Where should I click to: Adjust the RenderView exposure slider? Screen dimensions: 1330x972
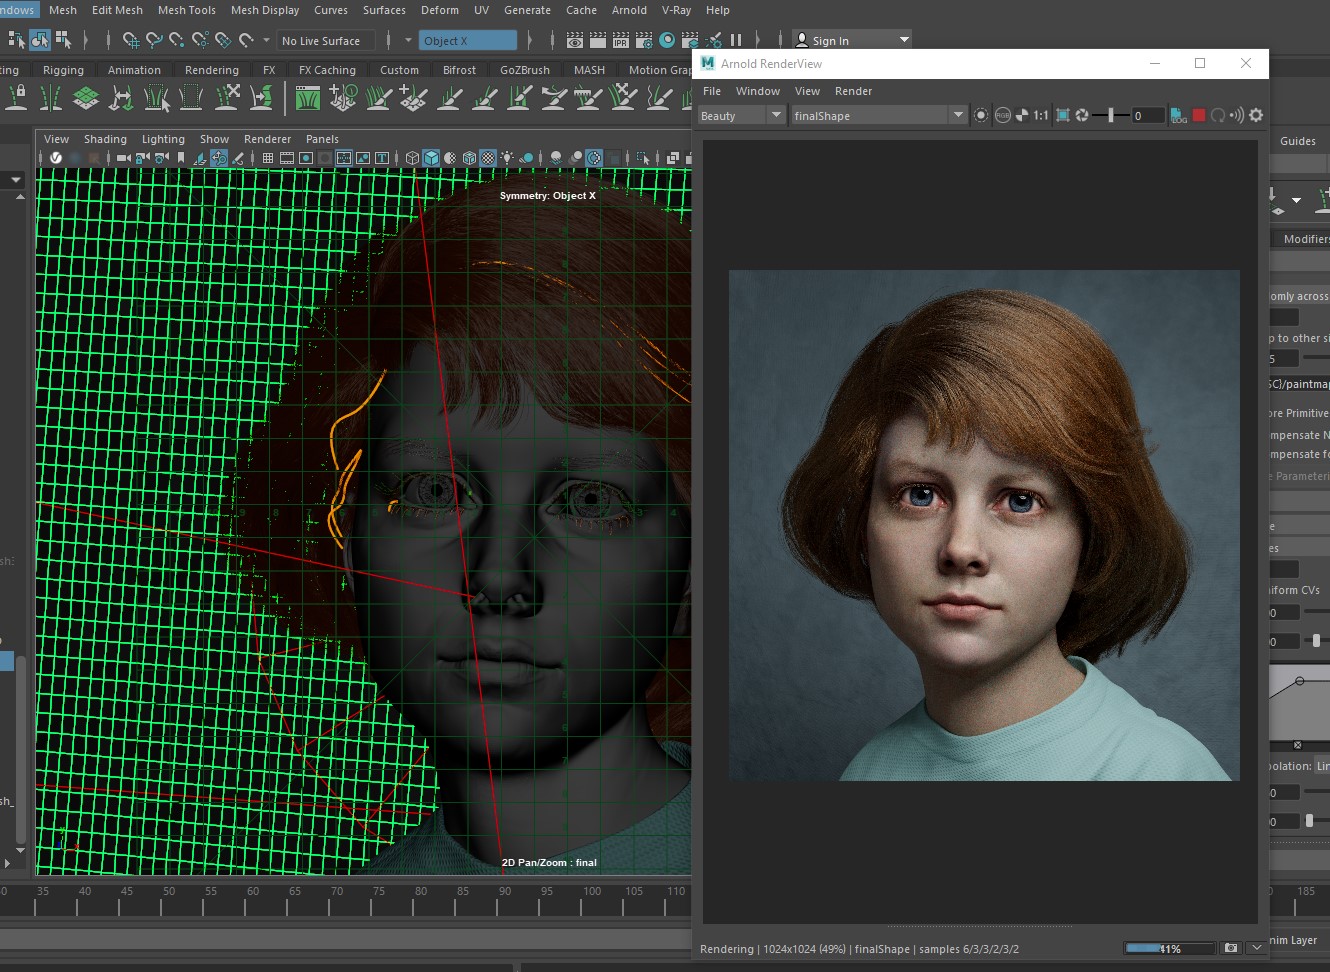(1110, 116)
